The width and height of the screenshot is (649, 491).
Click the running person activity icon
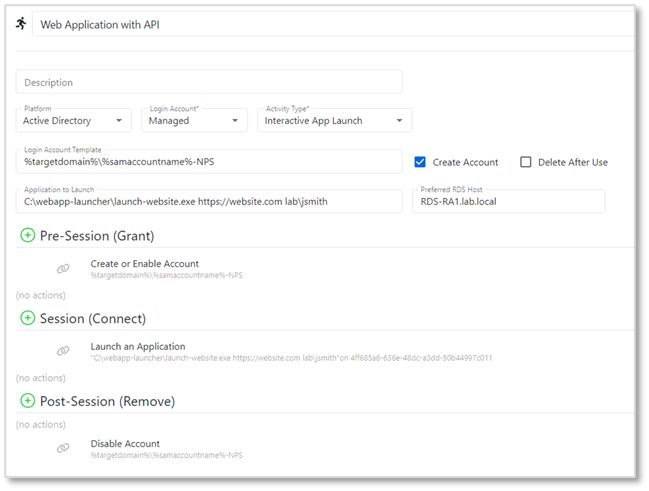tap(21, 24)
